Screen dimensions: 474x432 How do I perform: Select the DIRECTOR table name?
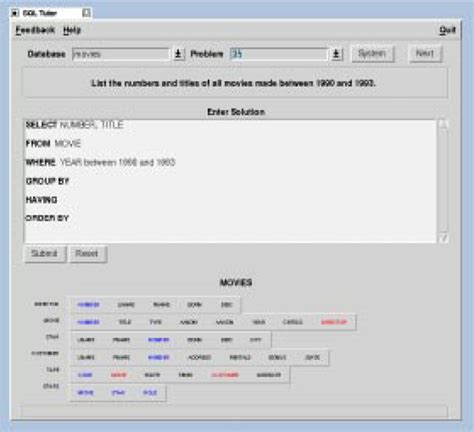coord(47,304)
